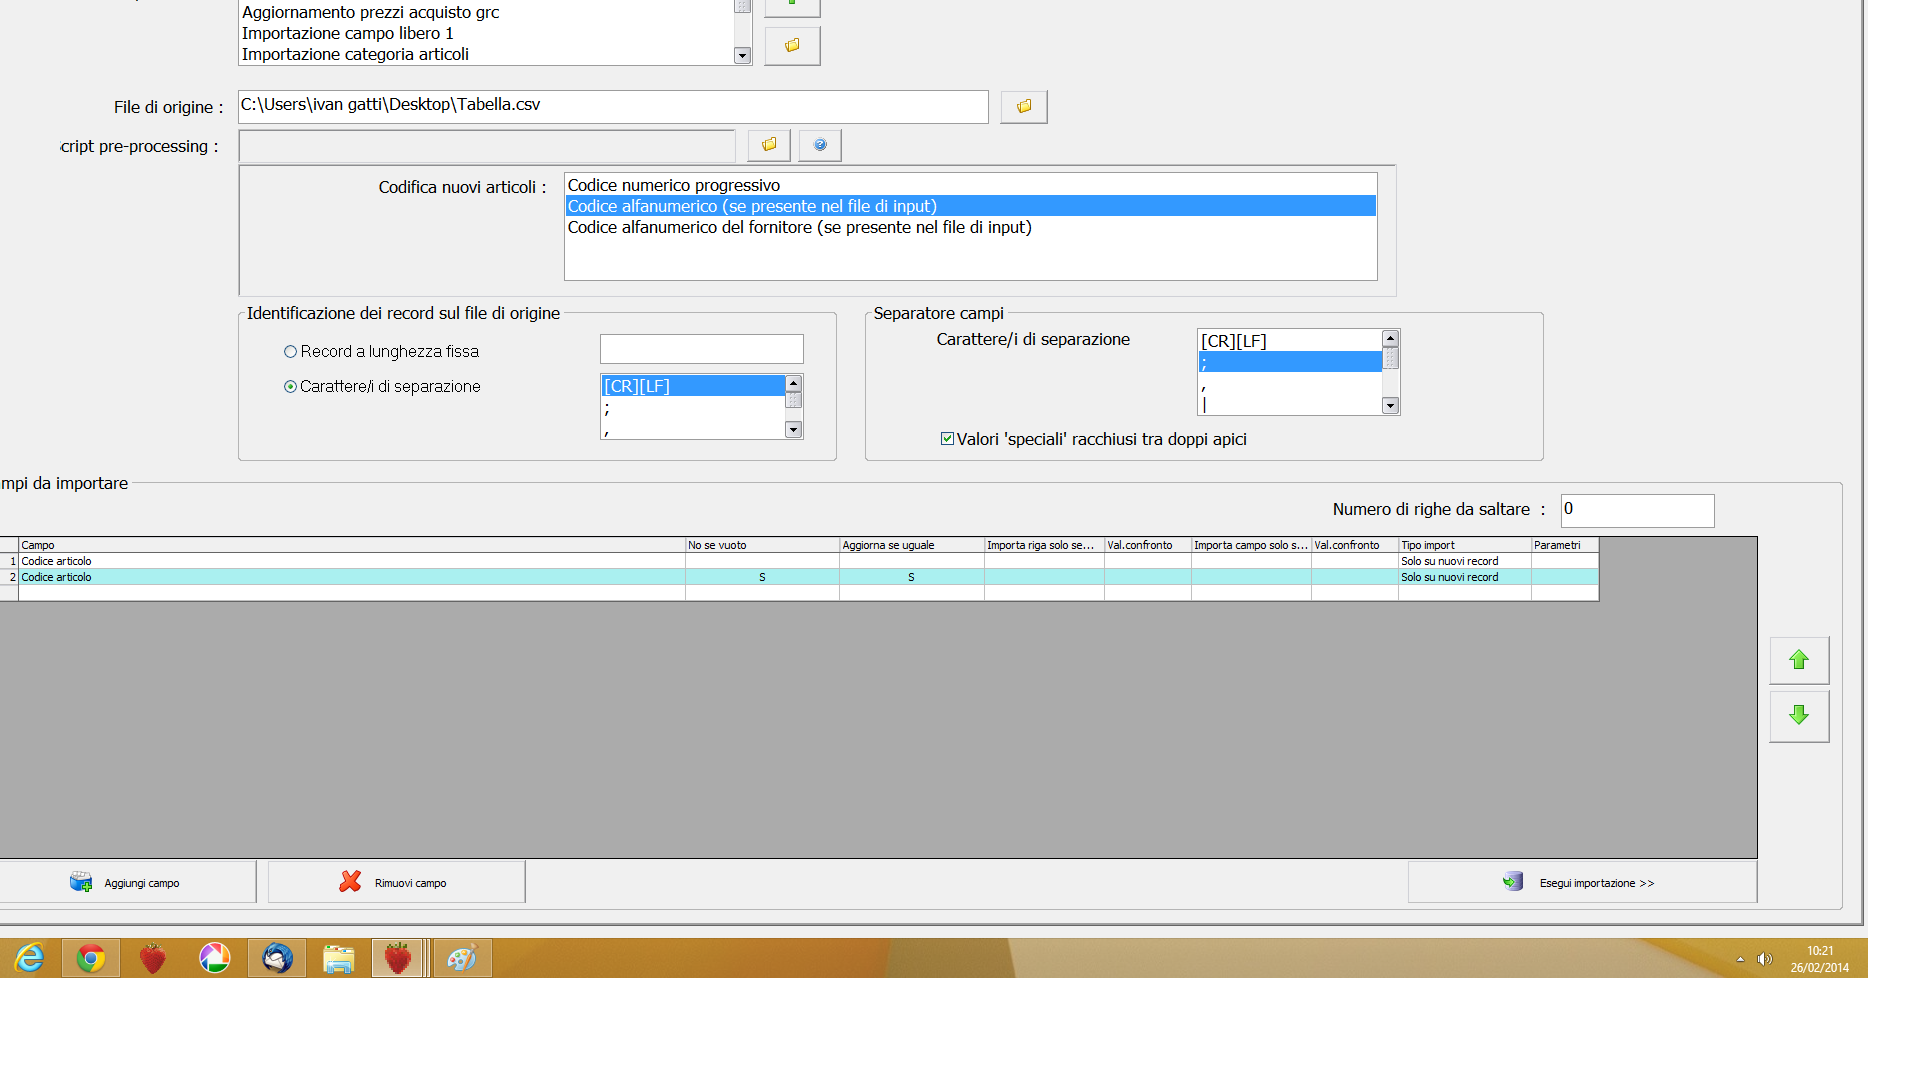1920x1080 pixels.
Task: Select Carattere/i di separazione radio option
Action: (291, 387)
